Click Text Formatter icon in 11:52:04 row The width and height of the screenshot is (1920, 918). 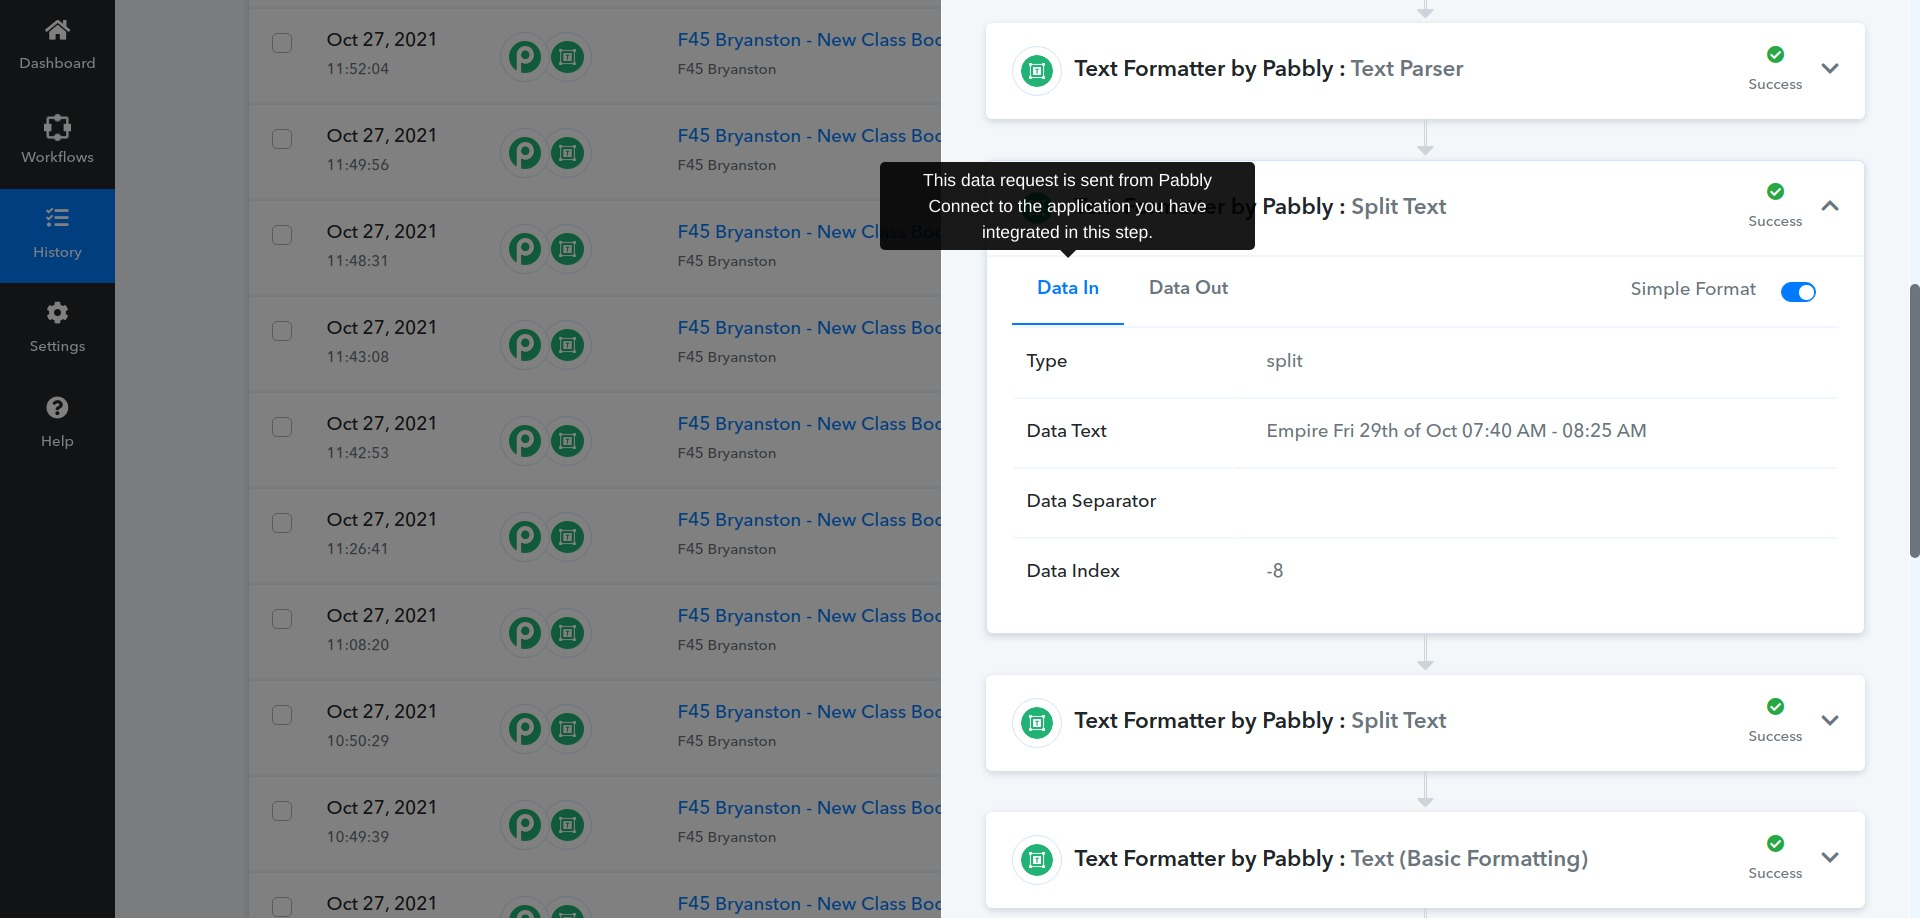pos(567,57)
